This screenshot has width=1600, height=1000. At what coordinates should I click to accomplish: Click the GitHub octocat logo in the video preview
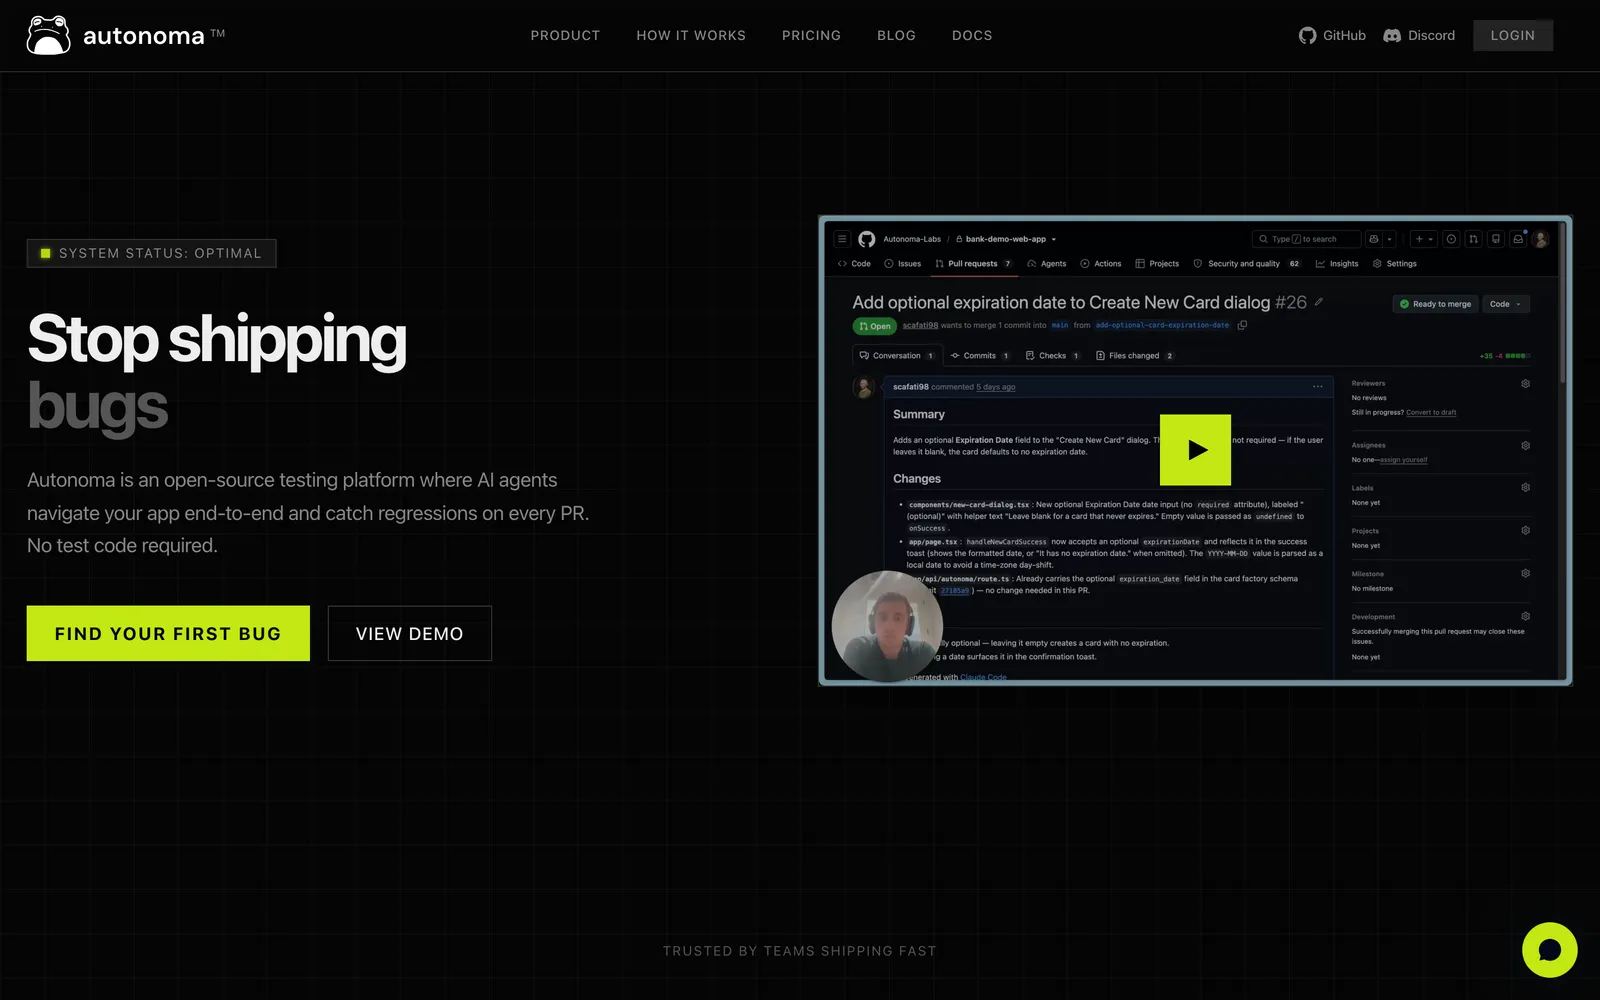pos(867,239)
